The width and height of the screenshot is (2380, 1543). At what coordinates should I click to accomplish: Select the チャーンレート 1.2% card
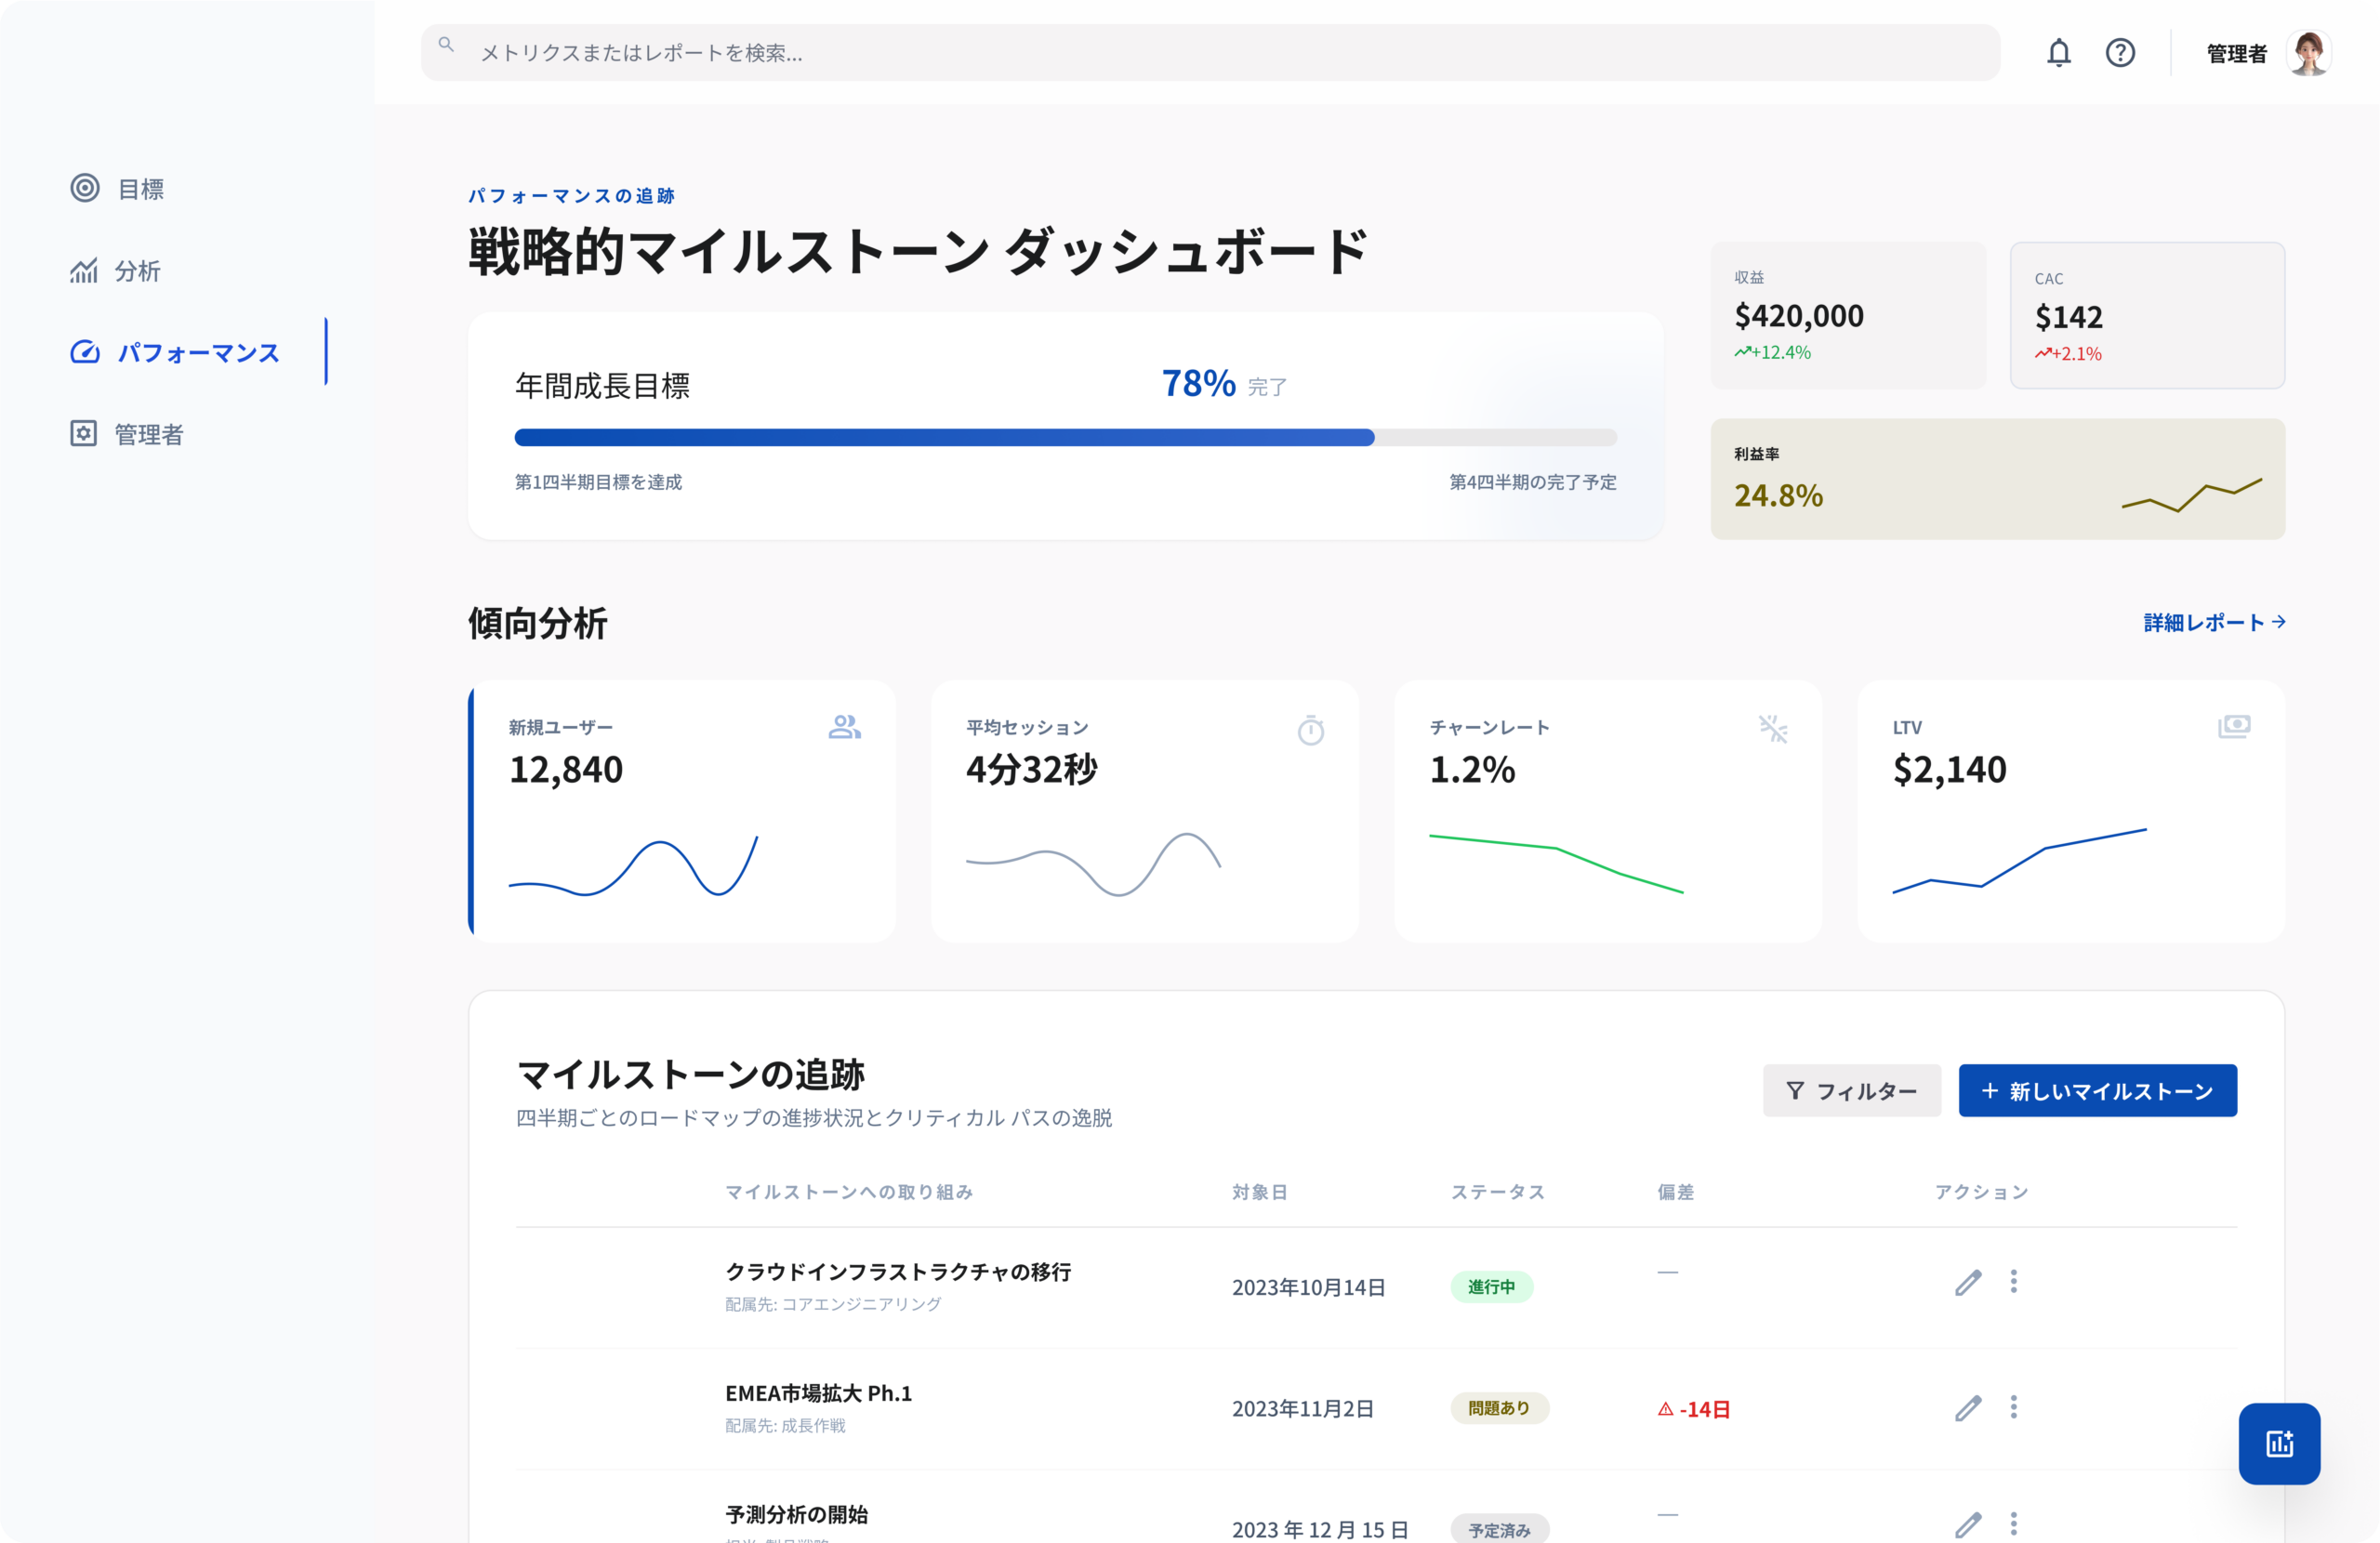[1608, 811]
